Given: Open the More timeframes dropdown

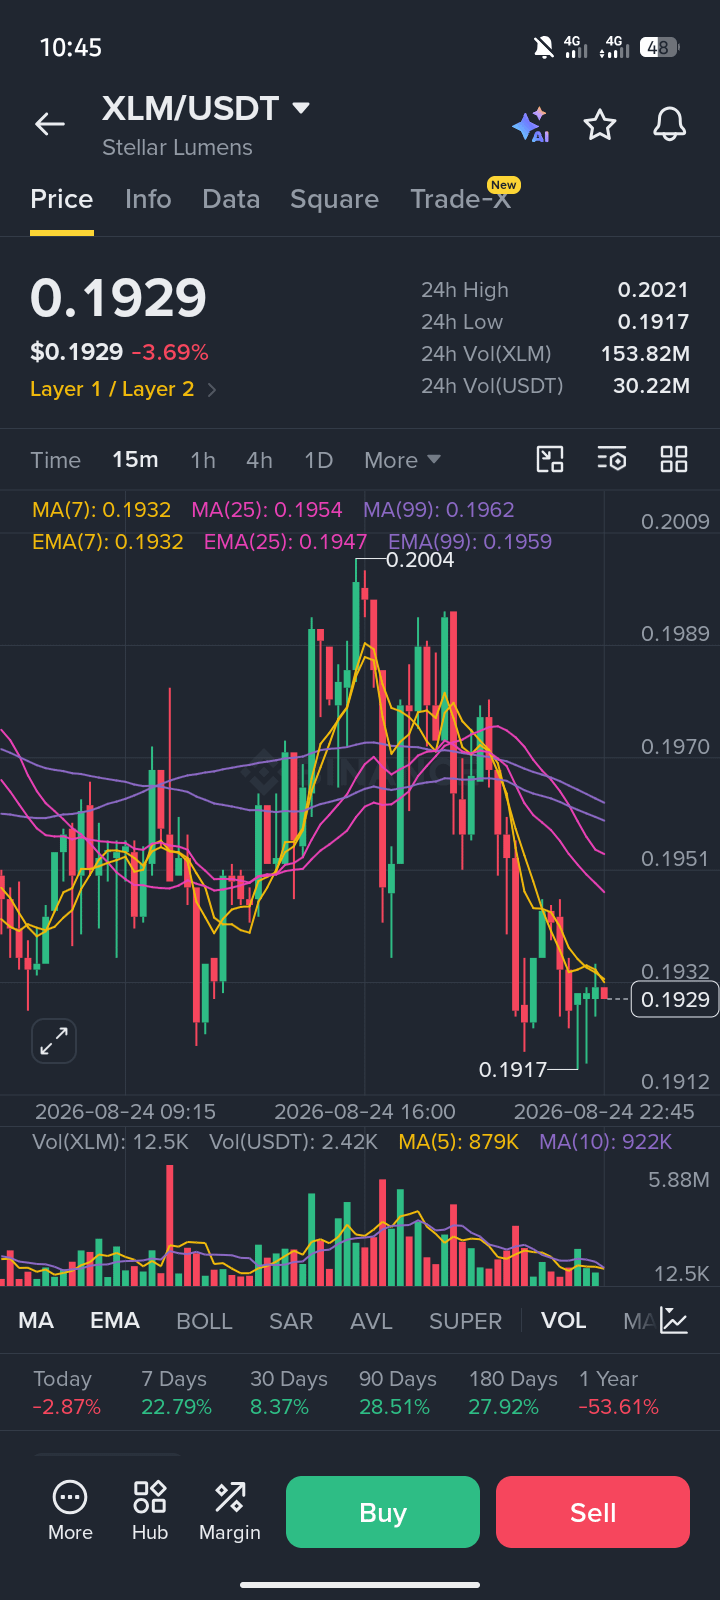Looking at the screenshot, I should [x=403, y=460].
